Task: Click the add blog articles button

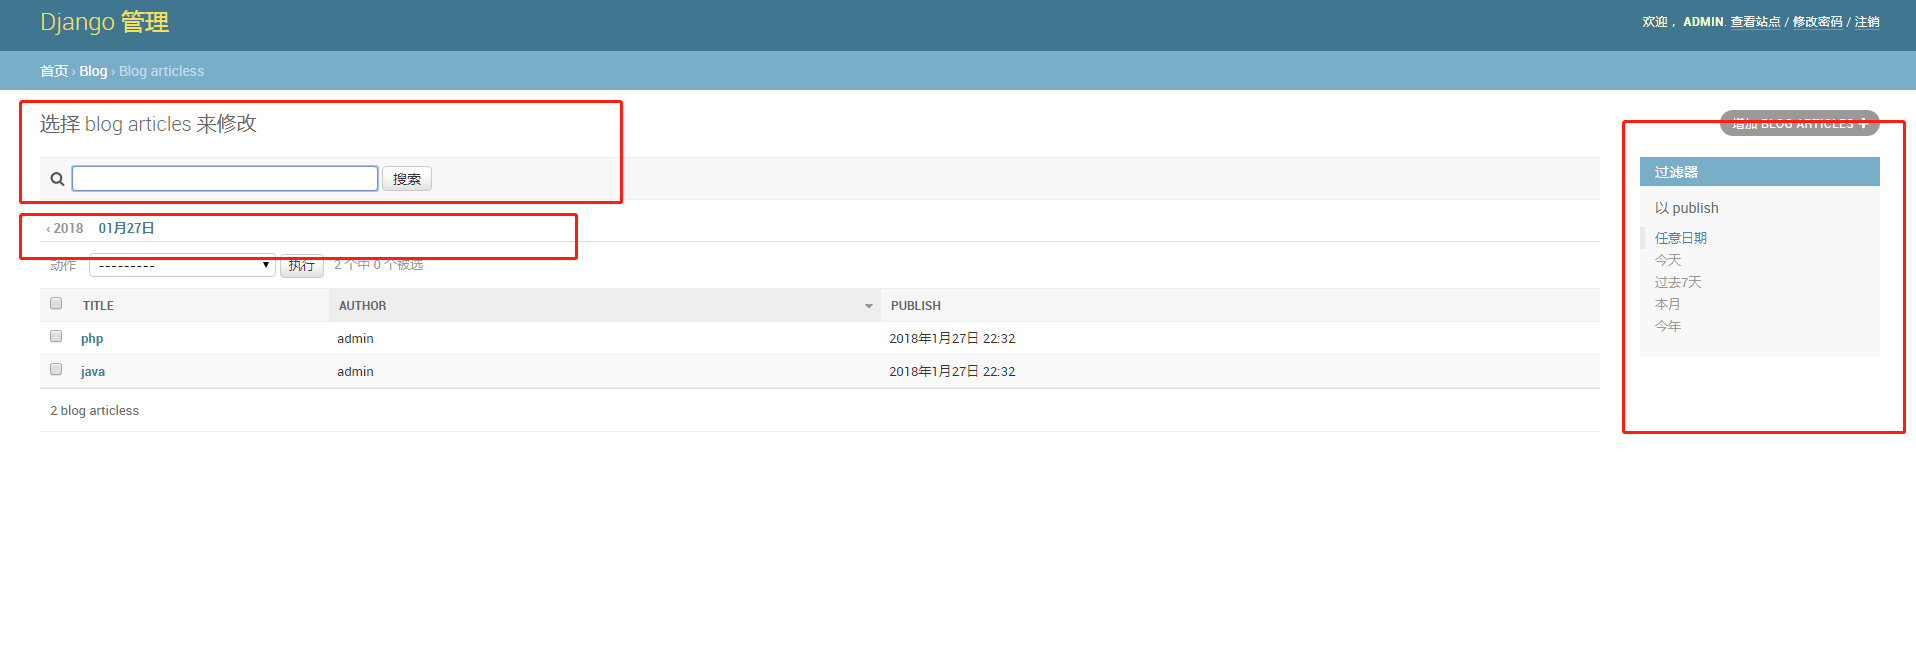Action: [1799, 123]
